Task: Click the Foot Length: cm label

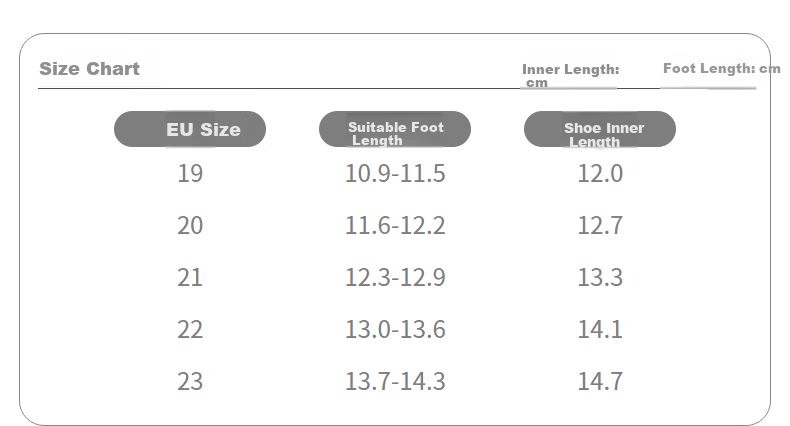Action: tap(721, 68)
